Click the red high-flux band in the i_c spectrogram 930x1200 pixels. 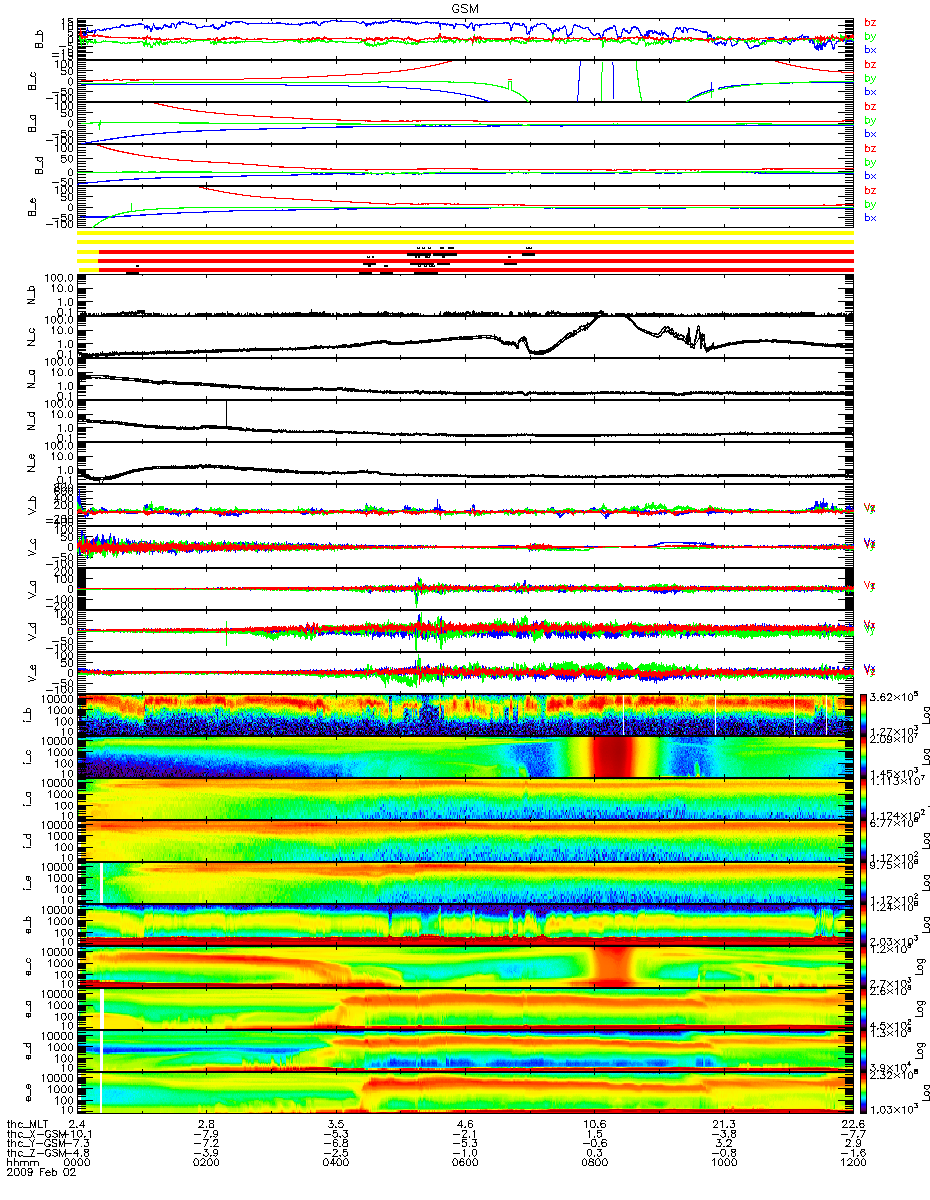click(x=611, y=757)
